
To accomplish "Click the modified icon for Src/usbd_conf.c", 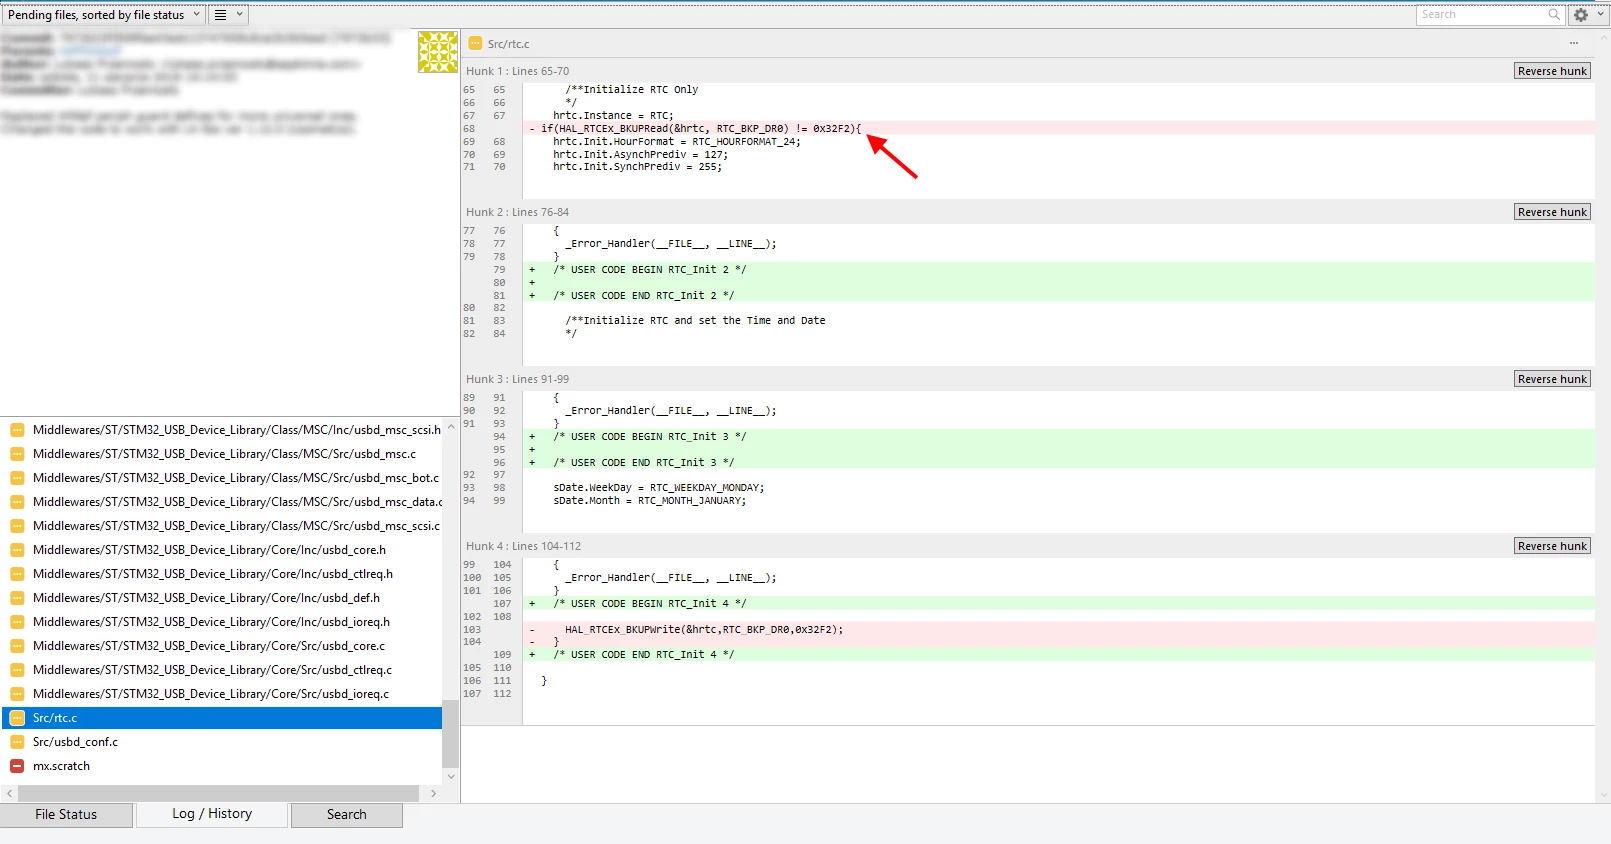I will [17, 742].
